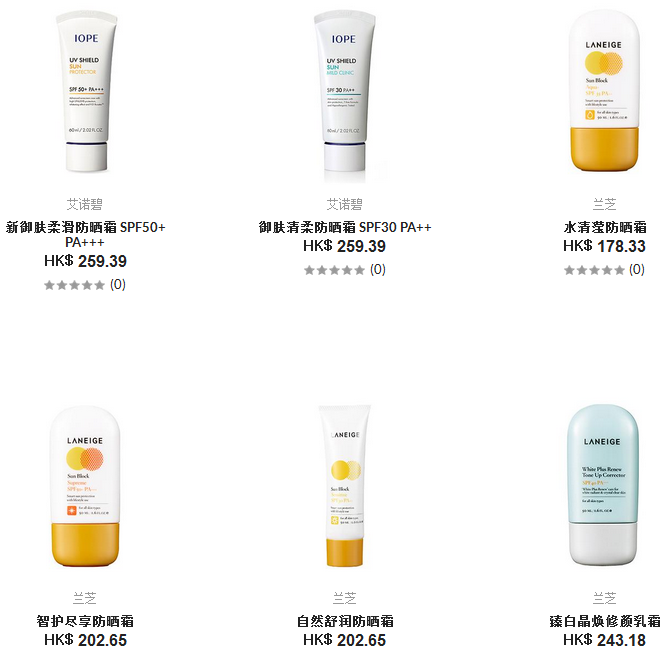
Task: Click the 新御肤柔滑防晒霜 SPF50+ PA+++ title
Action: point(85,235)
